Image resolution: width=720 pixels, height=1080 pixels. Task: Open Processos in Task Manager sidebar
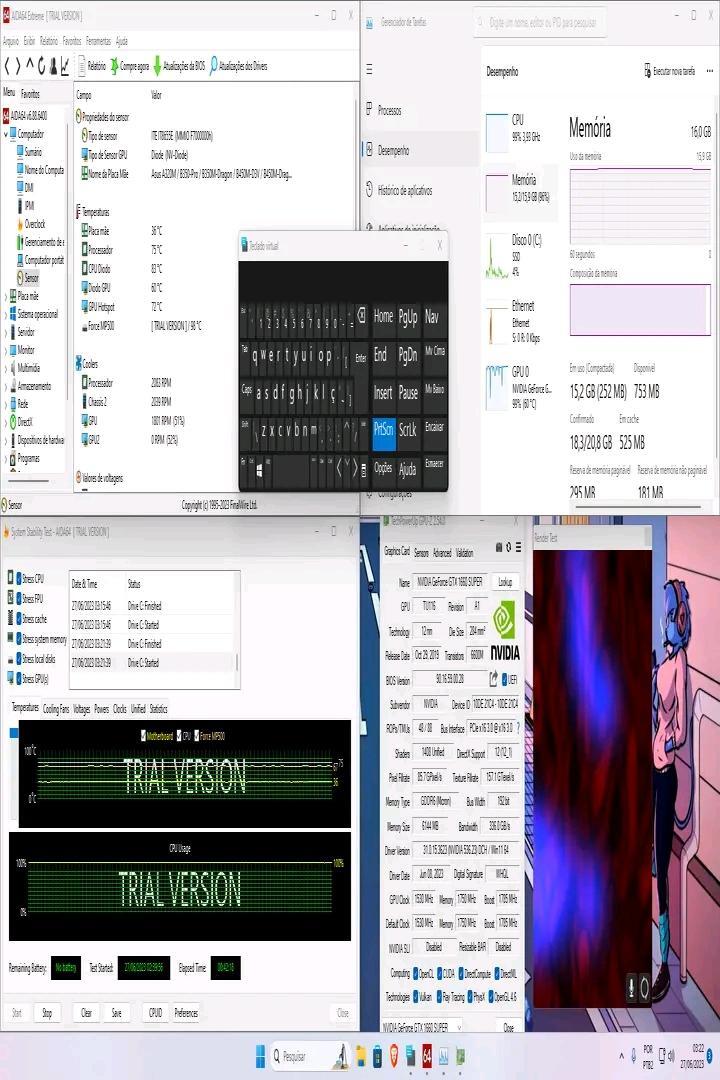click(x=389, y=110)
